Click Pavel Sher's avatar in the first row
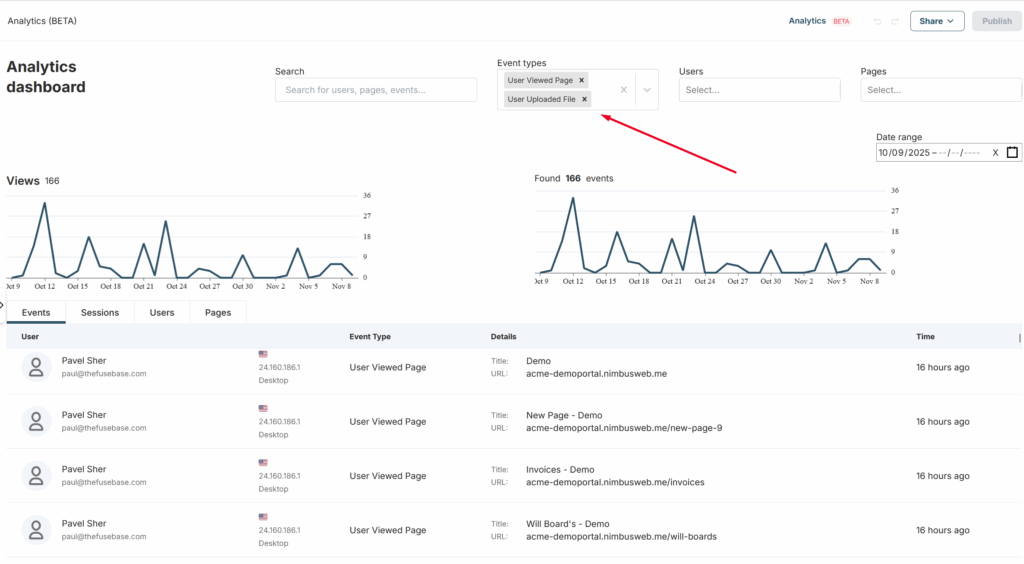This screenshot has width=1024, height=564. [37, 367]
